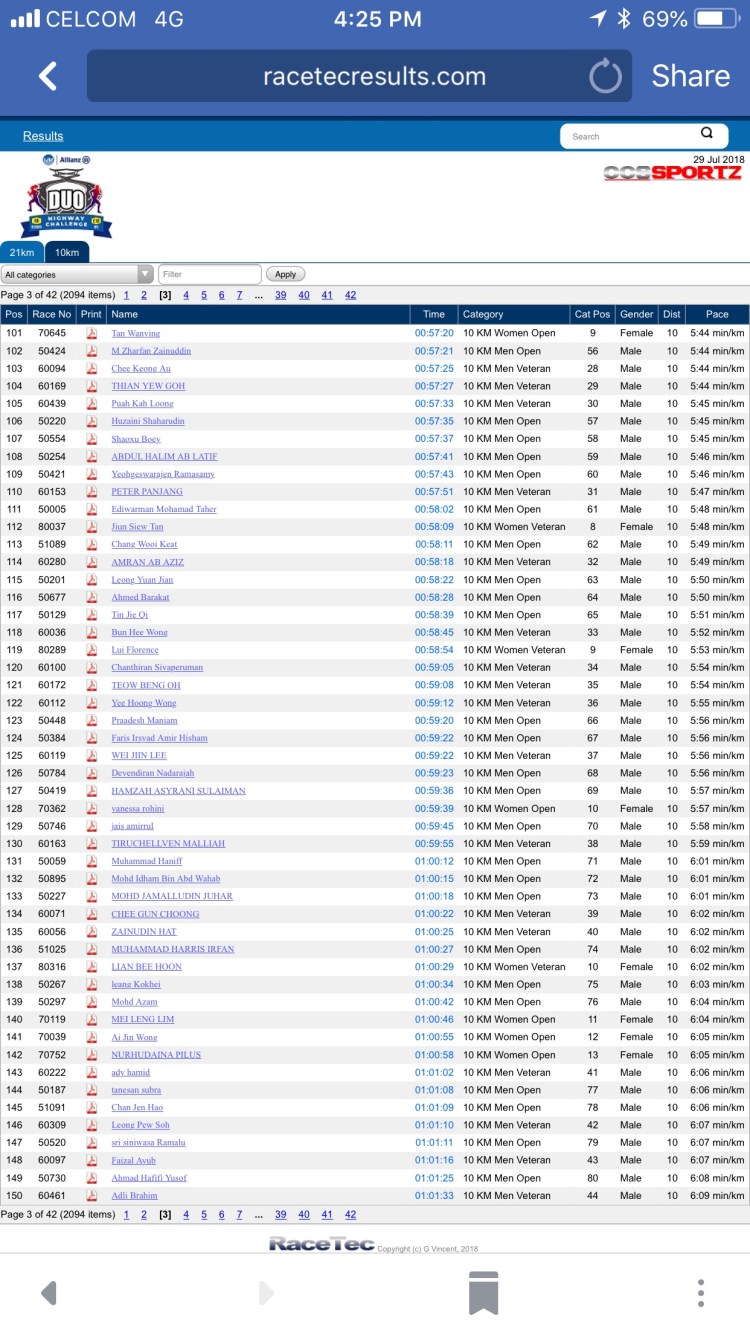Click the search magnifier icon
Viewport: 750px width, 1333px height.
[707, 134]
